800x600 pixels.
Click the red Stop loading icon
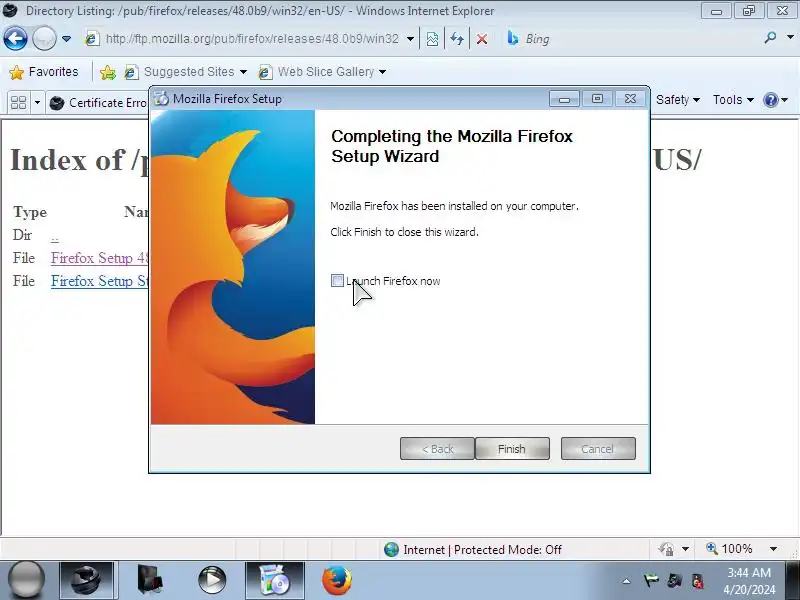point(482,39)
